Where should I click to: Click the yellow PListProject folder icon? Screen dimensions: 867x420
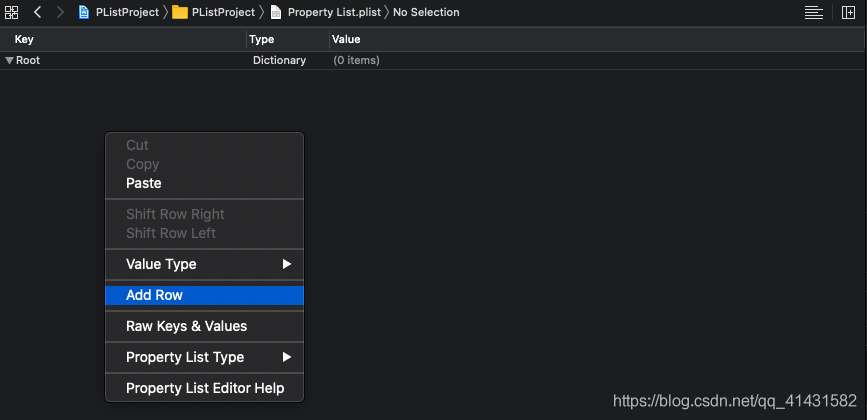[180, 12]
